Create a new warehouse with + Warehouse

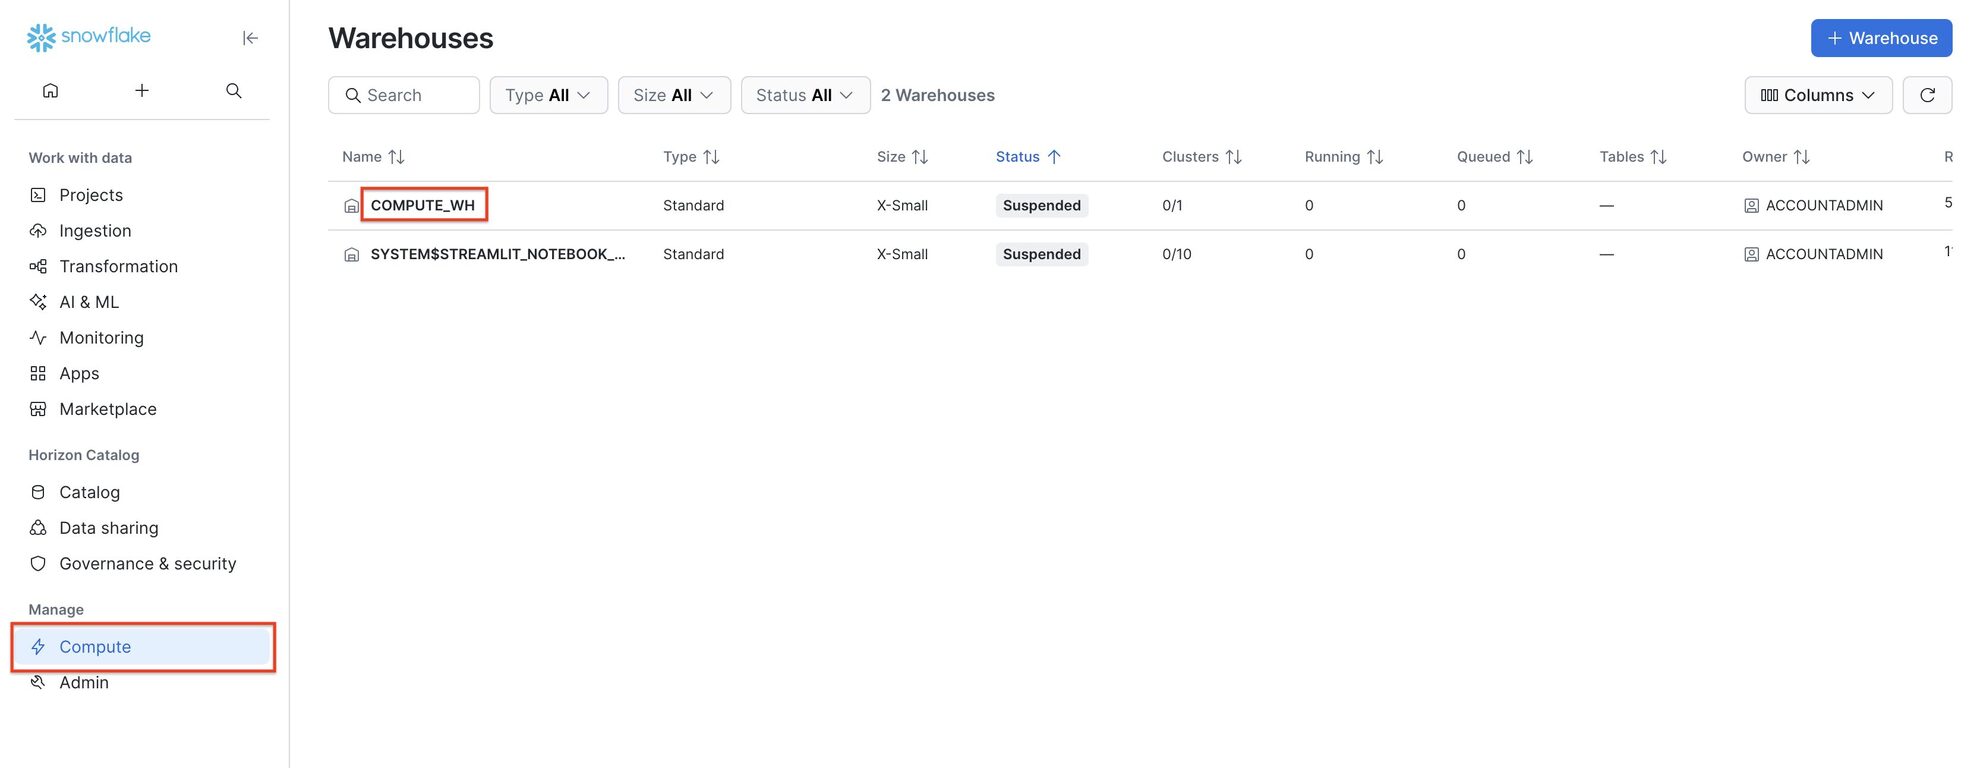[x=1881, y=38]
